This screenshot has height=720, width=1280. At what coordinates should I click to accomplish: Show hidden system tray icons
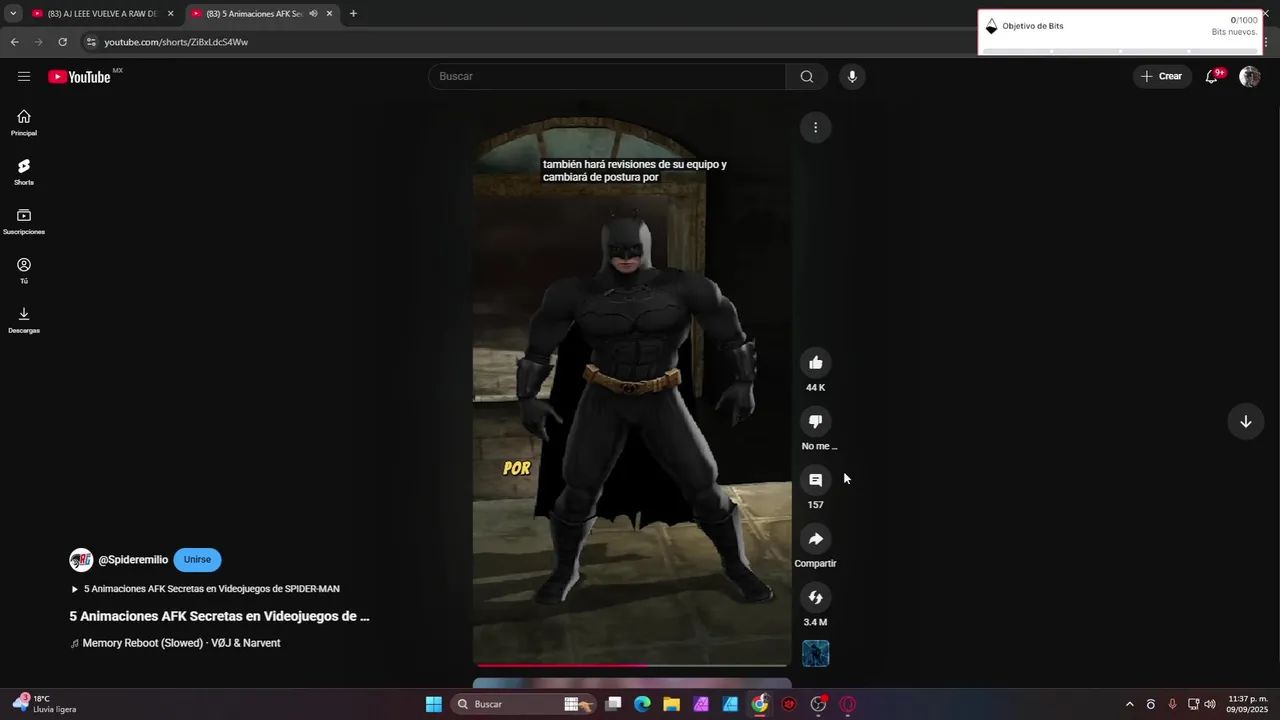1130,704
